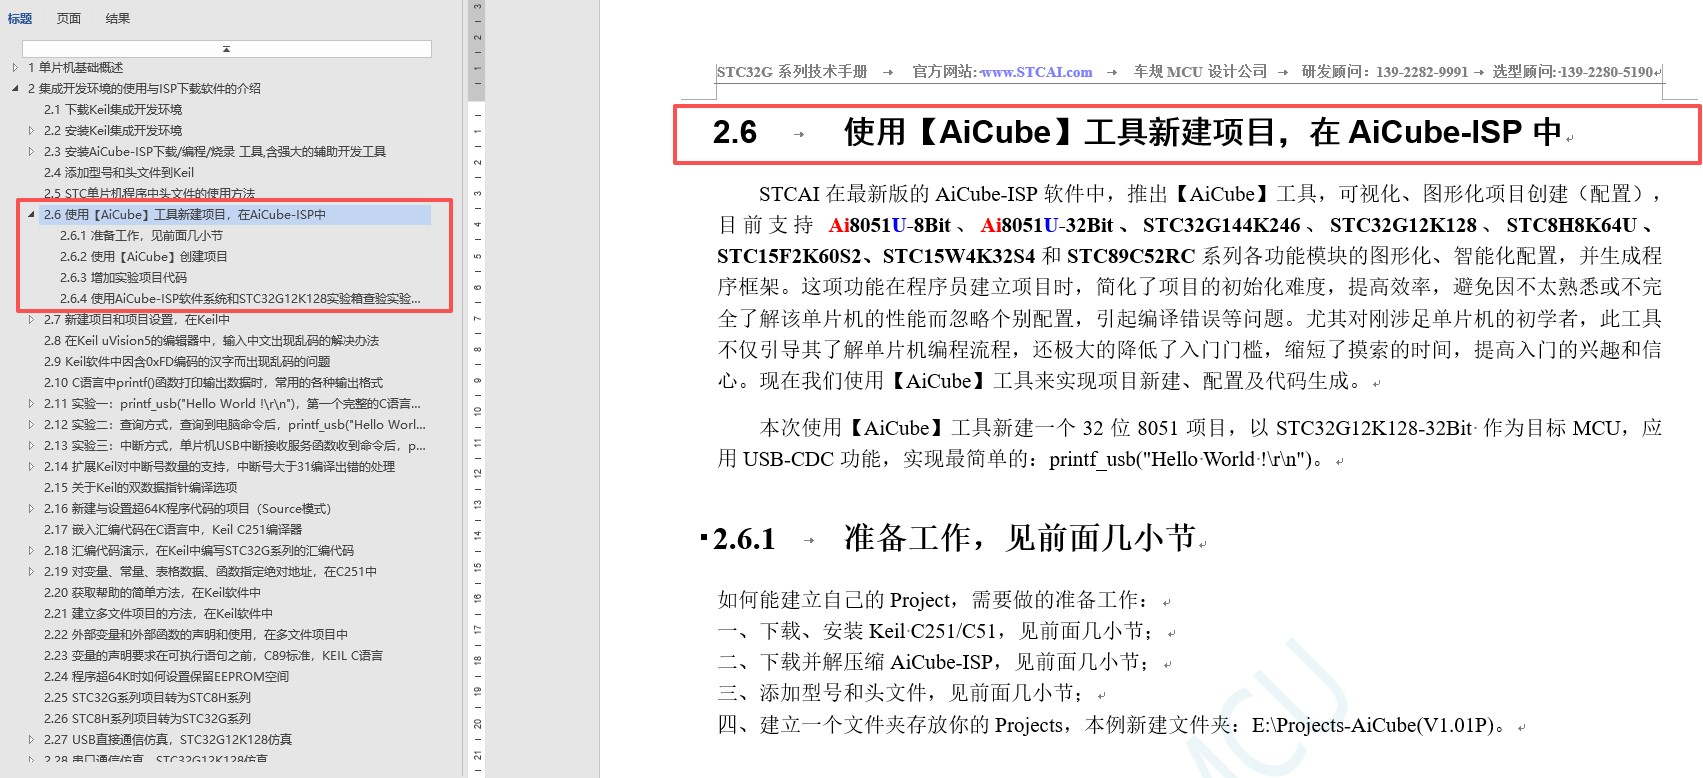Collapse heading 2 集成开发环境的使用与ISP下载软件的介绍

15,89
